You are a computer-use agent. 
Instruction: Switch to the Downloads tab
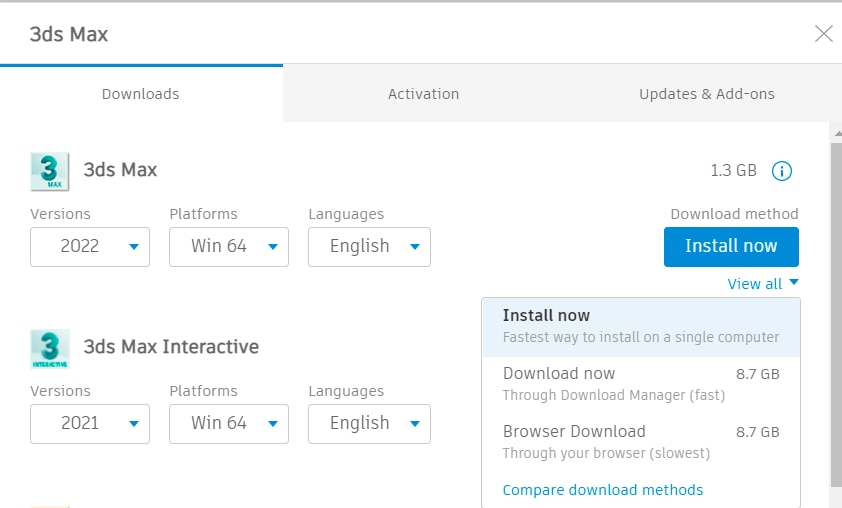click(x=141, y=94)
